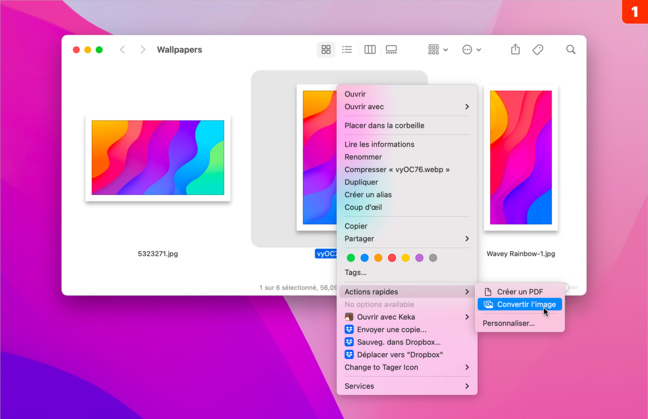Viewport: 648px width, 419px height.
Task: Apply the purple tag color
Action: (419, 258)
